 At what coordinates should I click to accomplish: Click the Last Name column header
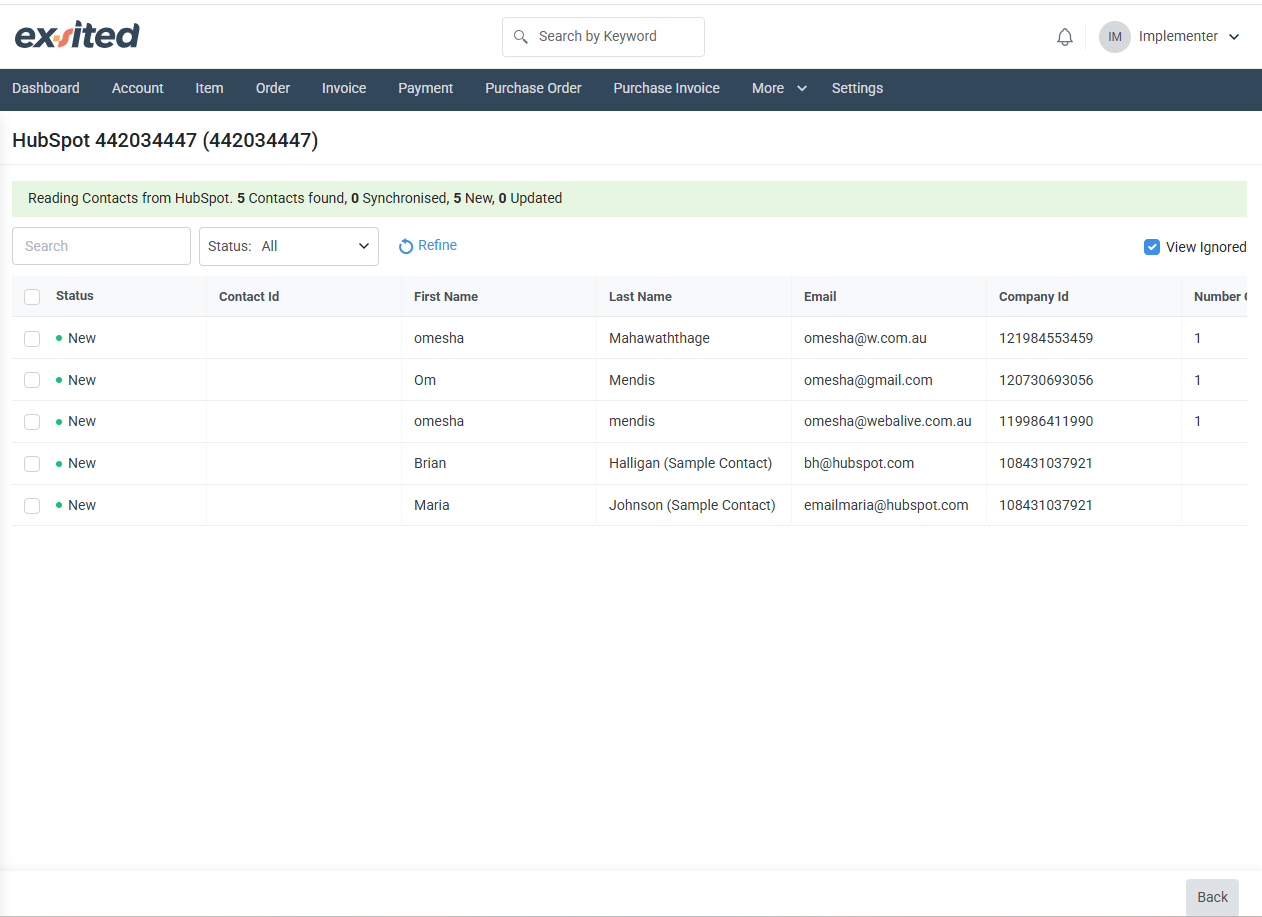pyautogui.click(x=640, y=297)
